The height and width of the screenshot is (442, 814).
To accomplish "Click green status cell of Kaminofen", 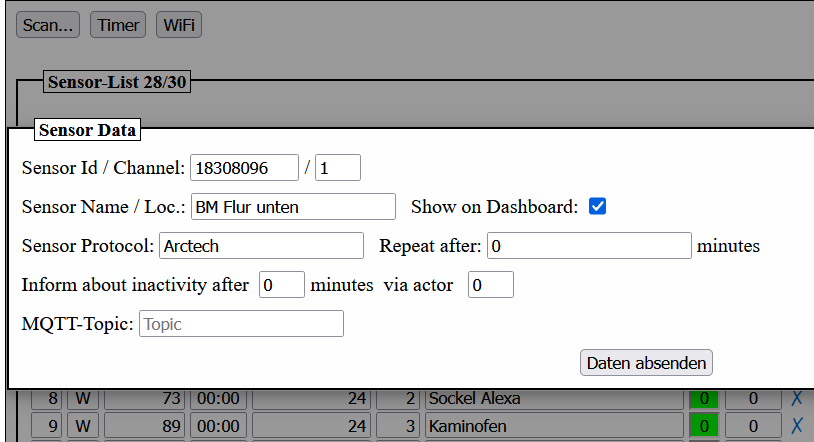I will tap(704, 426).
